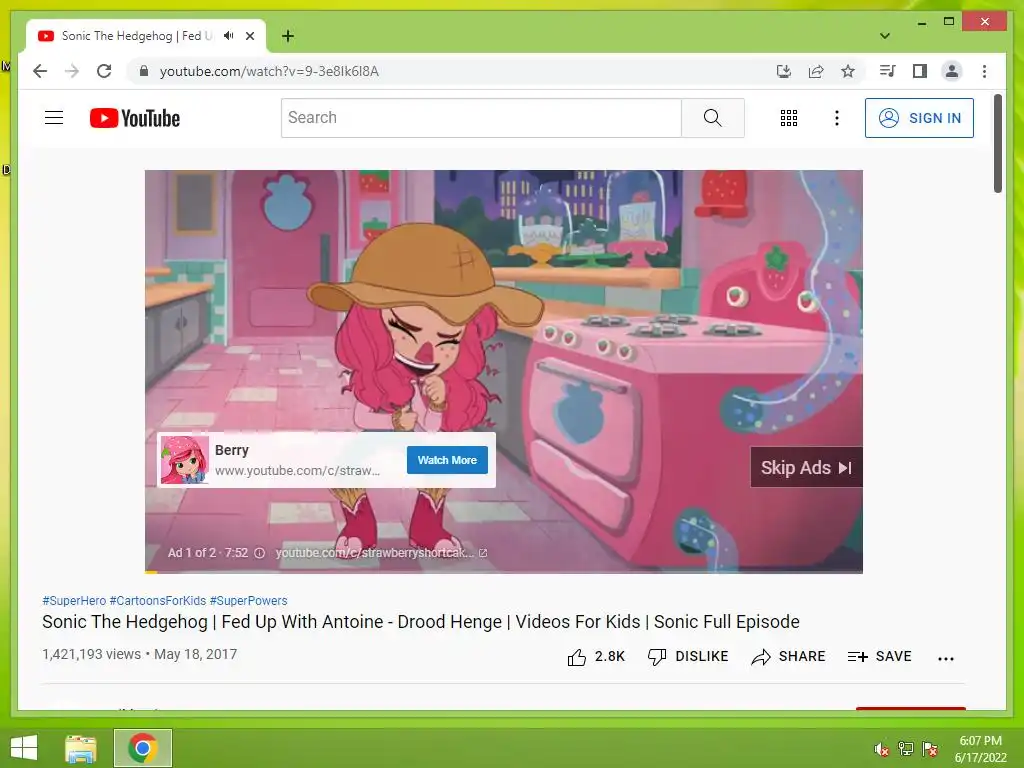
Task: Bookmark this page with the star
Action: point(848,71)
